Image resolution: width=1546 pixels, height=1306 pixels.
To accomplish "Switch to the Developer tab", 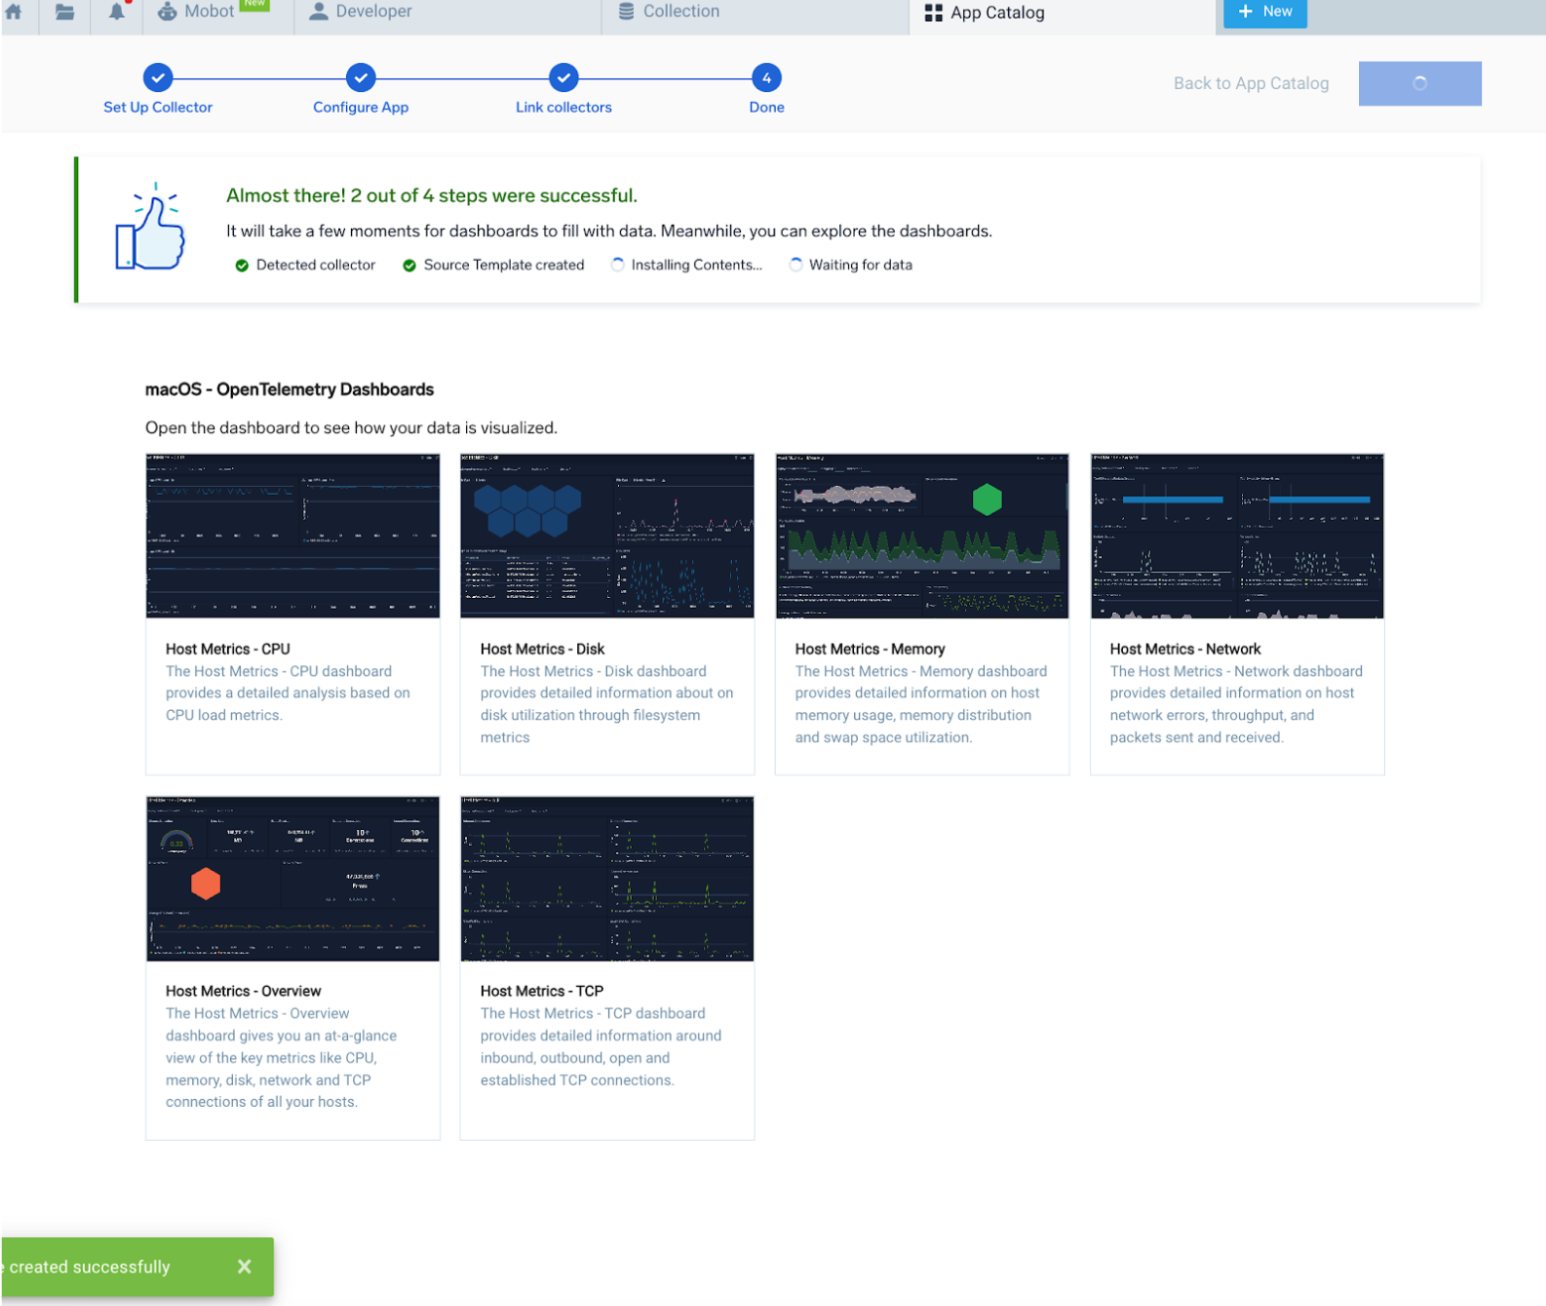I will coord(361,12).
